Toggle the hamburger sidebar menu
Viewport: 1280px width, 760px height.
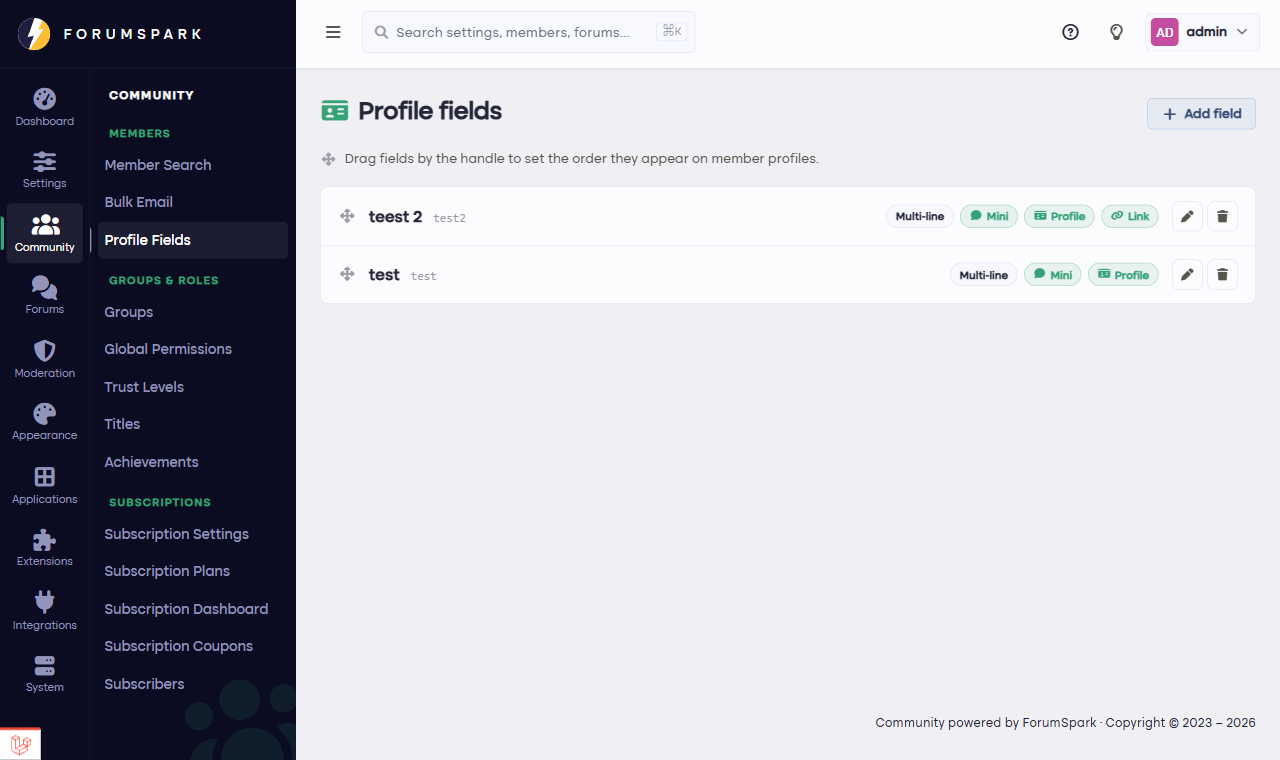pyautogui.click(x=333, y=32)
